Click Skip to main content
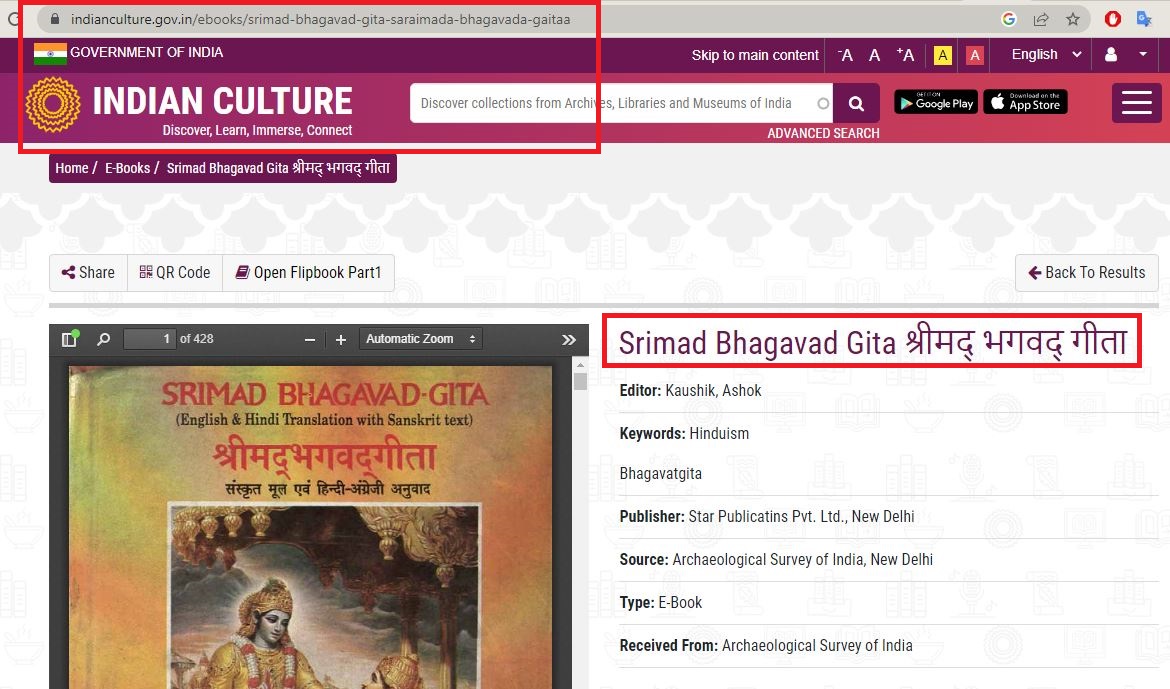 point(754,55)
